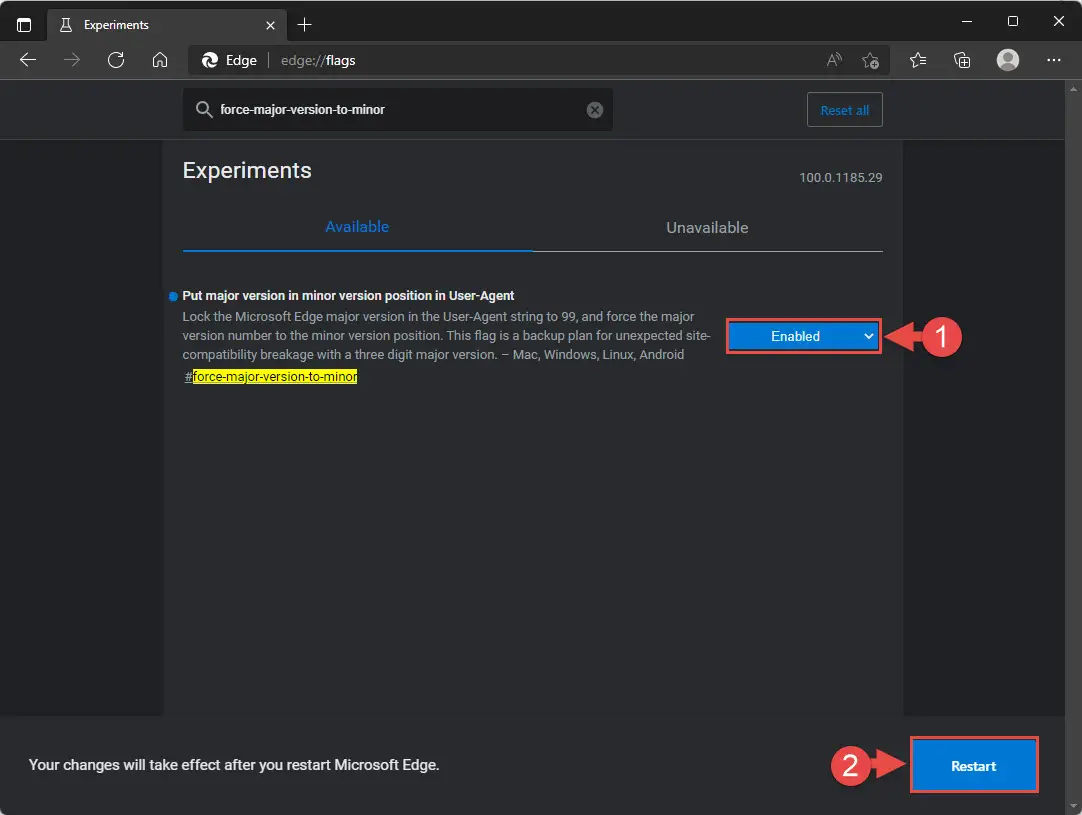Click the Restart button
Image resolution: width=1082 pixels, height=815 pixels.
pos(974,765)
